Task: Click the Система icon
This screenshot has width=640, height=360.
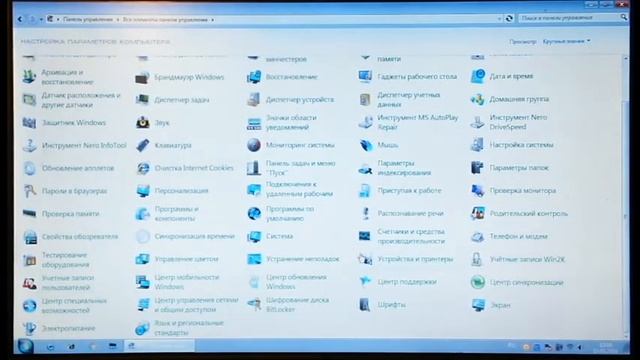Action: (x=254, y=236)
